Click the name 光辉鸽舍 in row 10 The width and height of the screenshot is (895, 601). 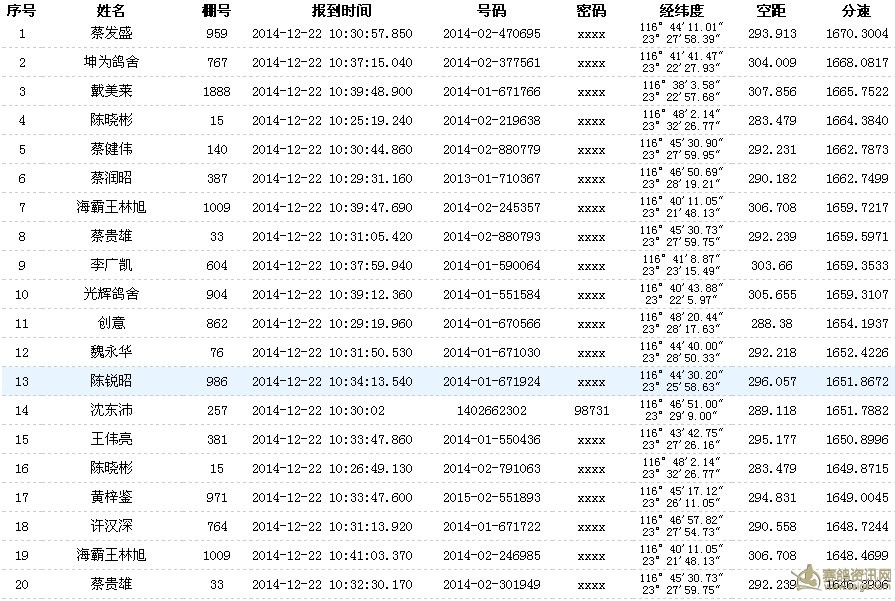[x=111, y=294]
